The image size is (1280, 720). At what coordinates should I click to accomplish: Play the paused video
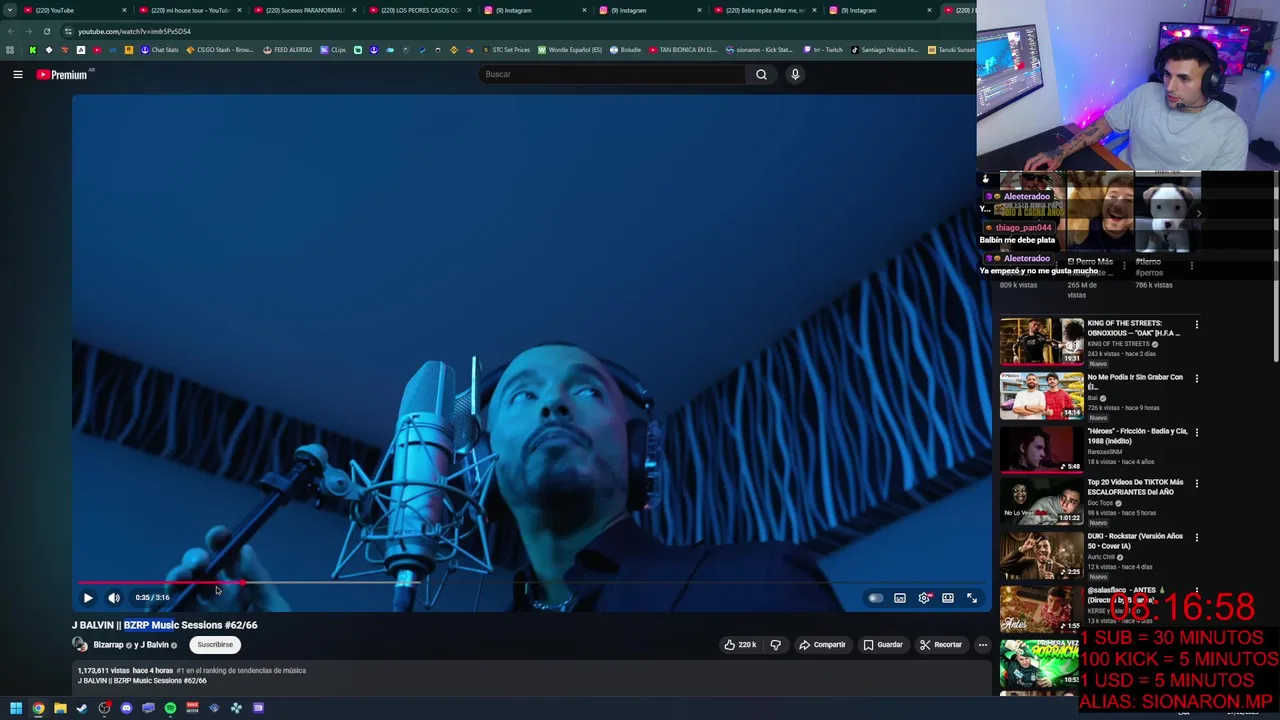pos(88,598)
